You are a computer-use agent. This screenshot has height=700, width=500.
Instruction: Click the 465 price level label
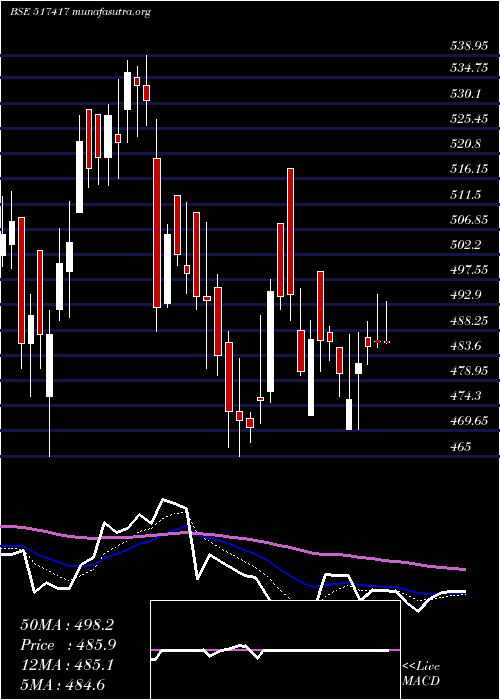(459, 446)
